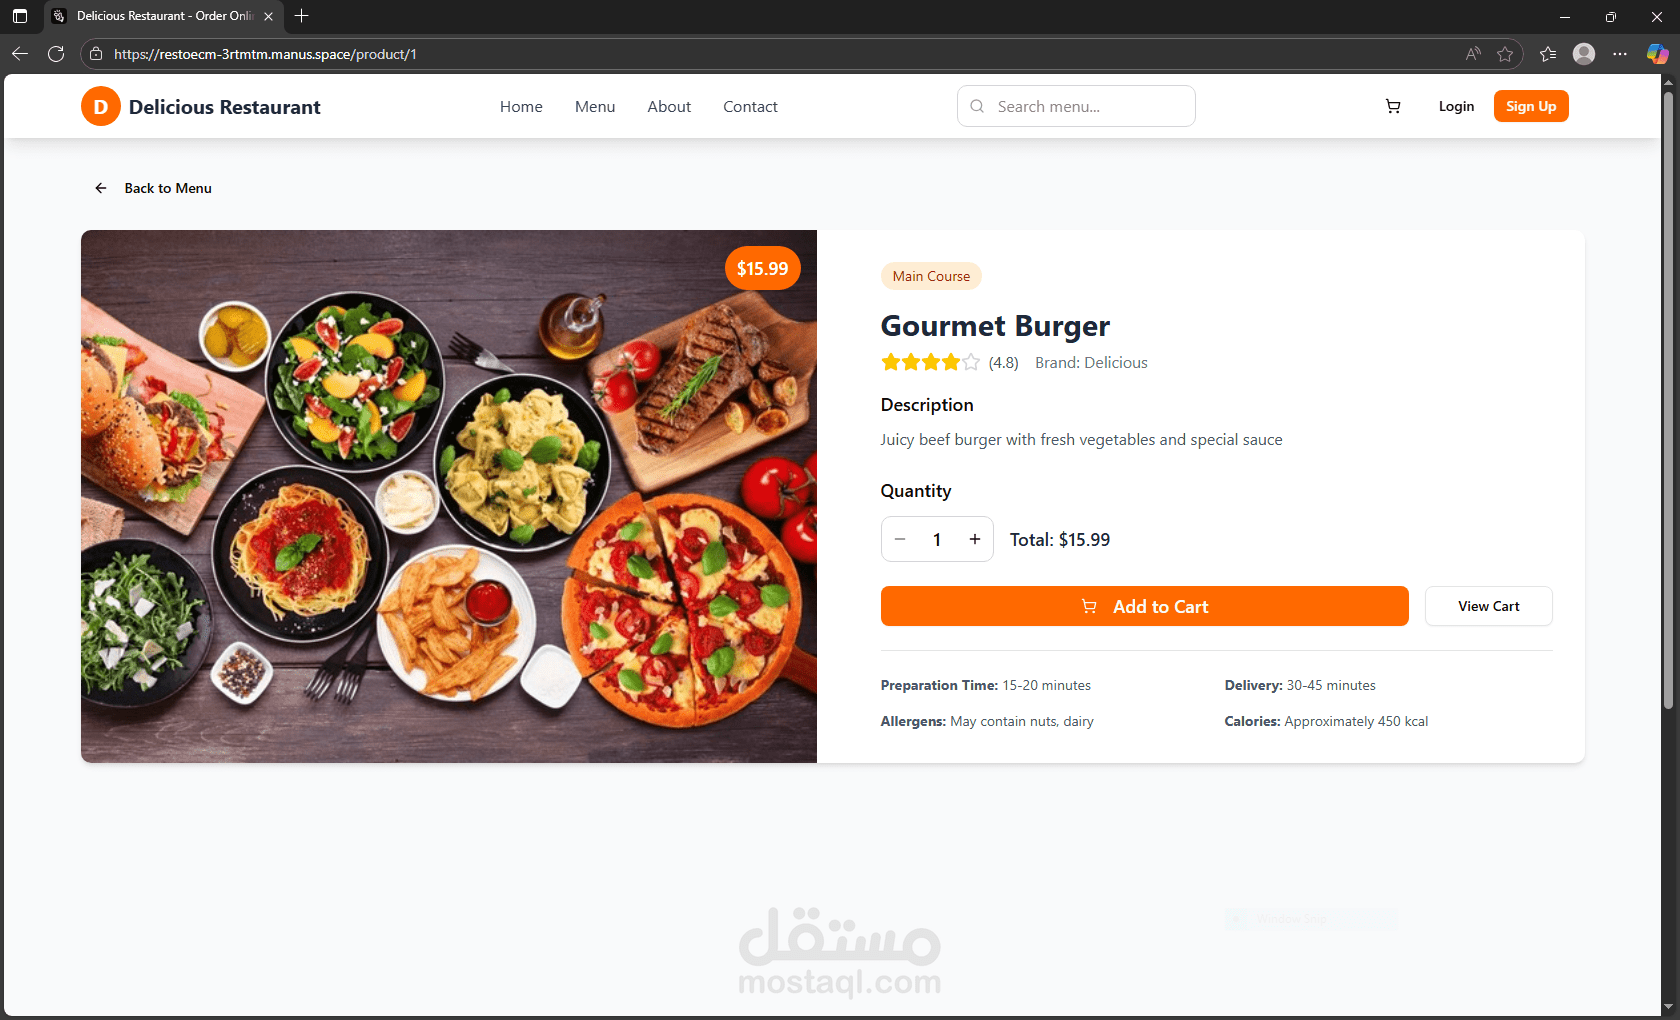1680x1020 pixels.
Task: Focus the Search menu input field
Action: click(1076, 106)
